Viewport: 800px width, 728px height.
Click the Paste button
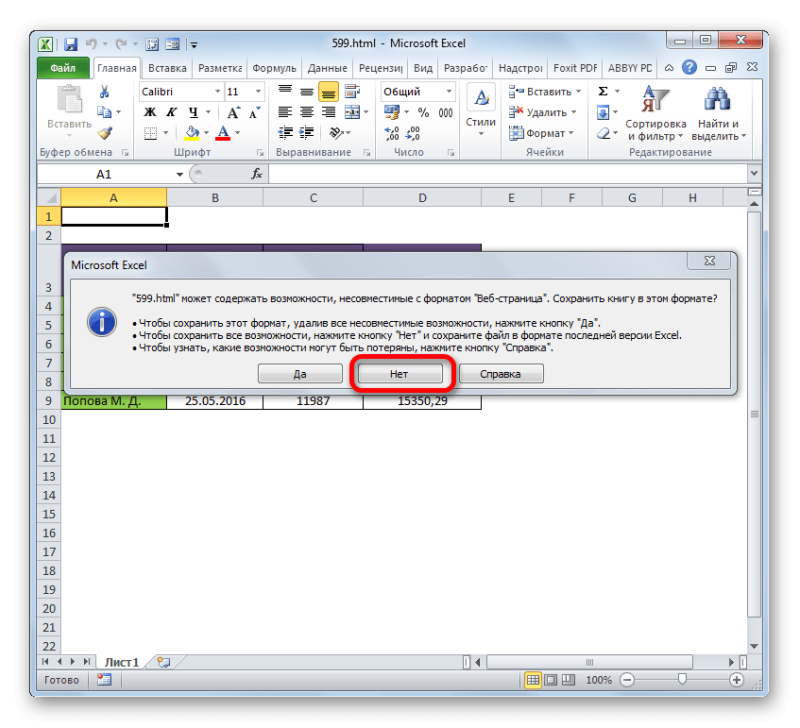pos(69,111)
